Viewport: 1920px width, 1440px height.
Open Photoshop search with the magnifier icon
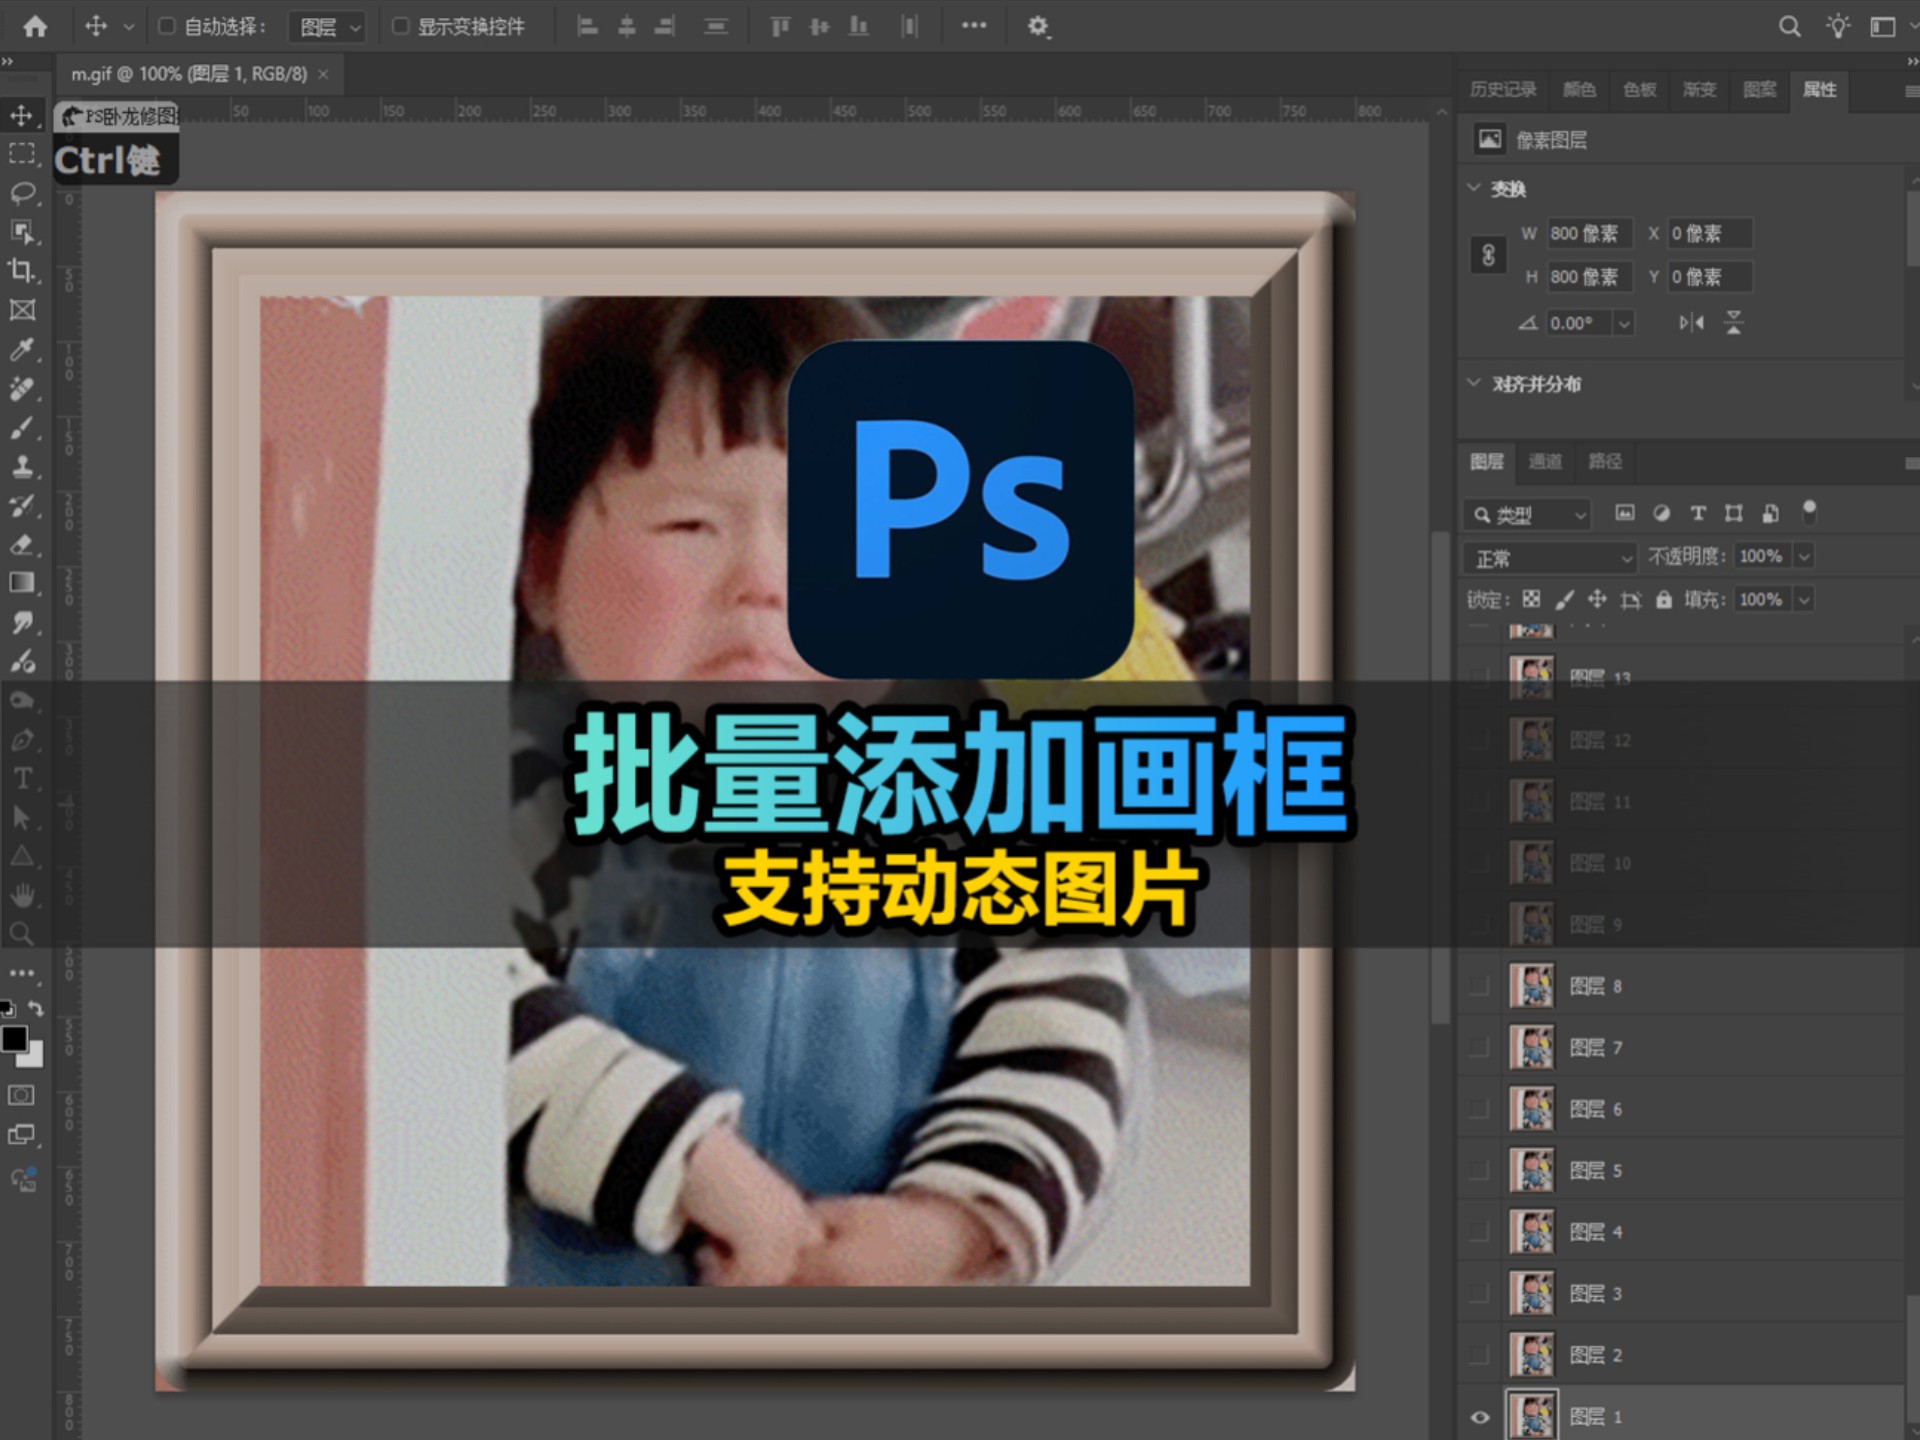click(x=1790, y=26)
